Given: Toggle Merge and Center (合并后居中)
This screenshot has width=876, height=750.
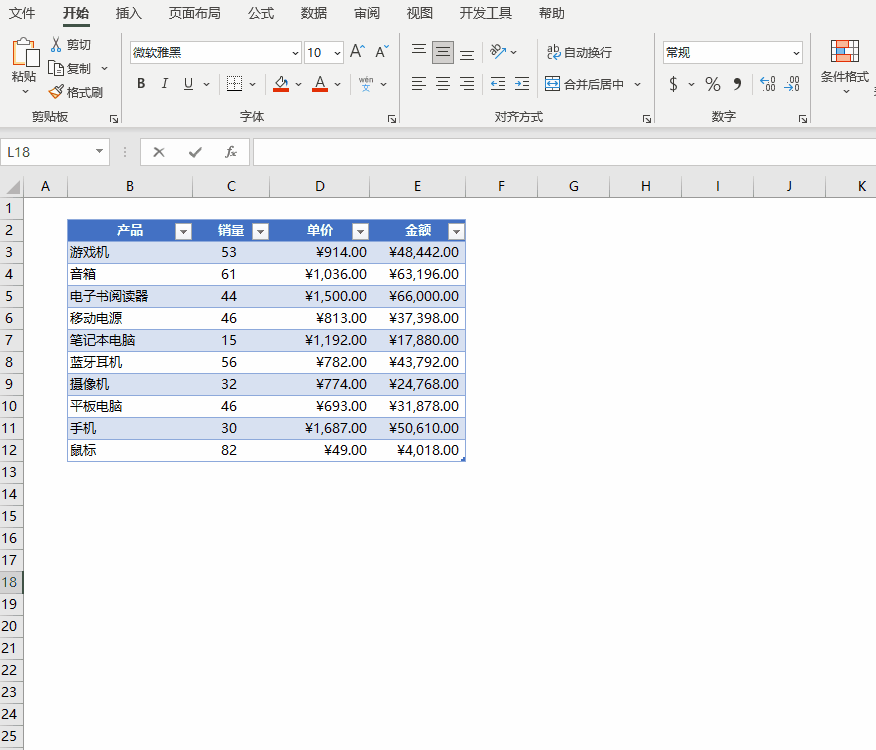Looking at the screenshot, I should [x=584, y=84].
